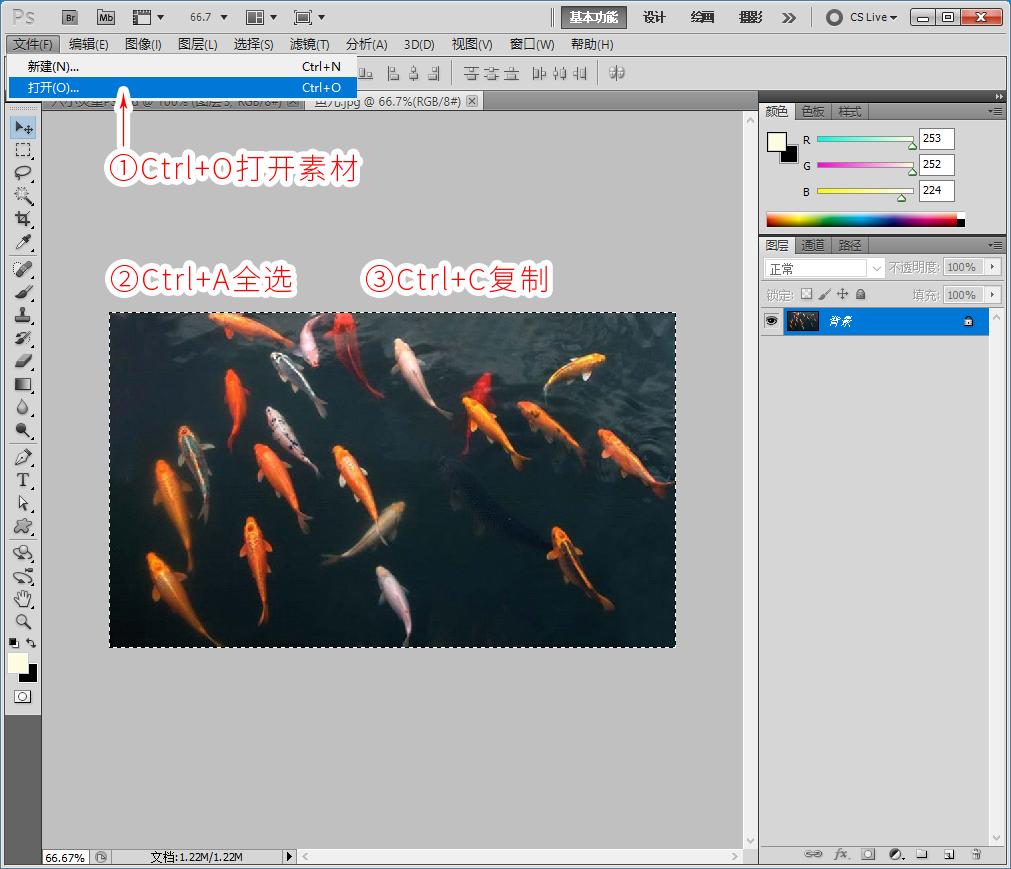Select the Quick Selection tool
The height and width of the screenshot is (869, 1011).
click(x=23, y=195)
